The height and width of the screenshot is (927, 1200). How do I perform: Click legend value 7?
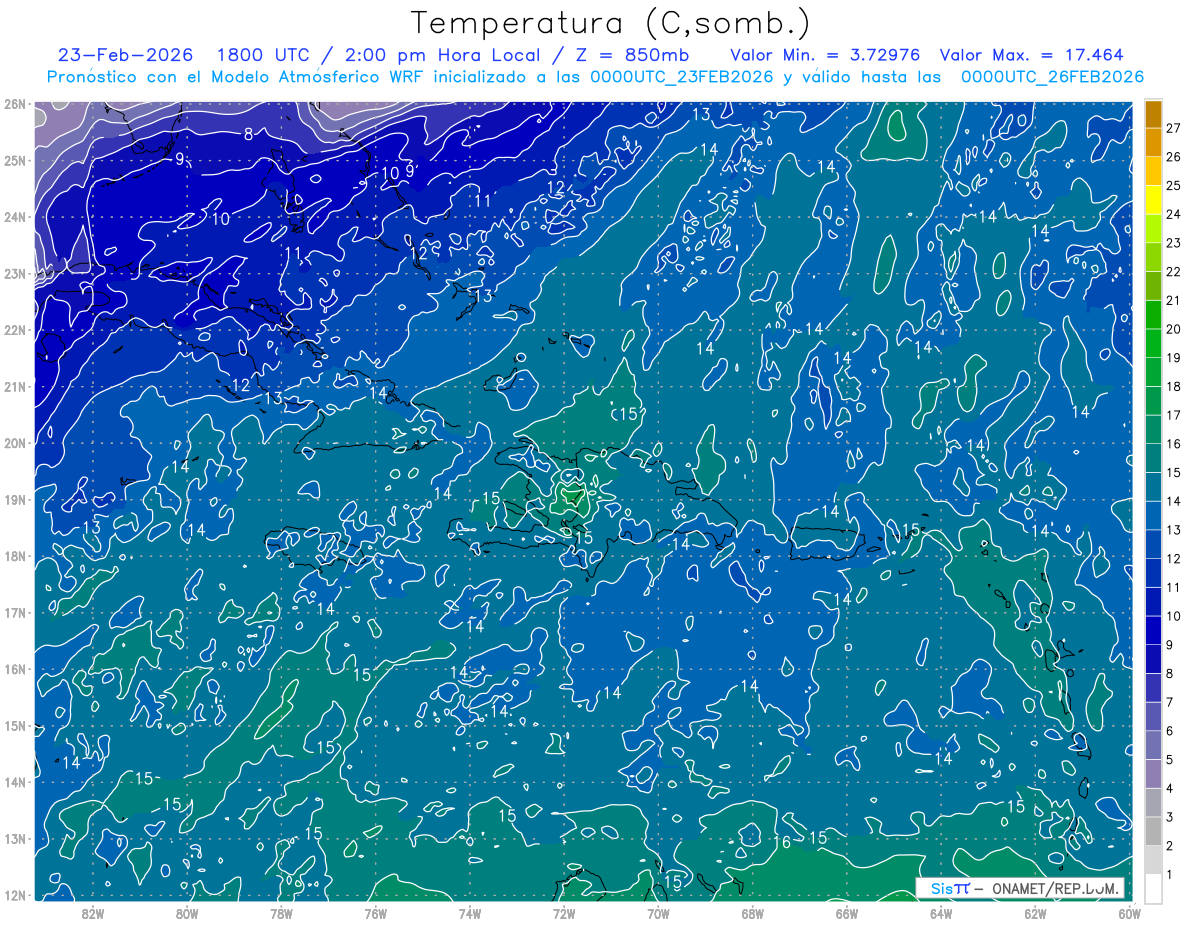(x=1170, y=702)
